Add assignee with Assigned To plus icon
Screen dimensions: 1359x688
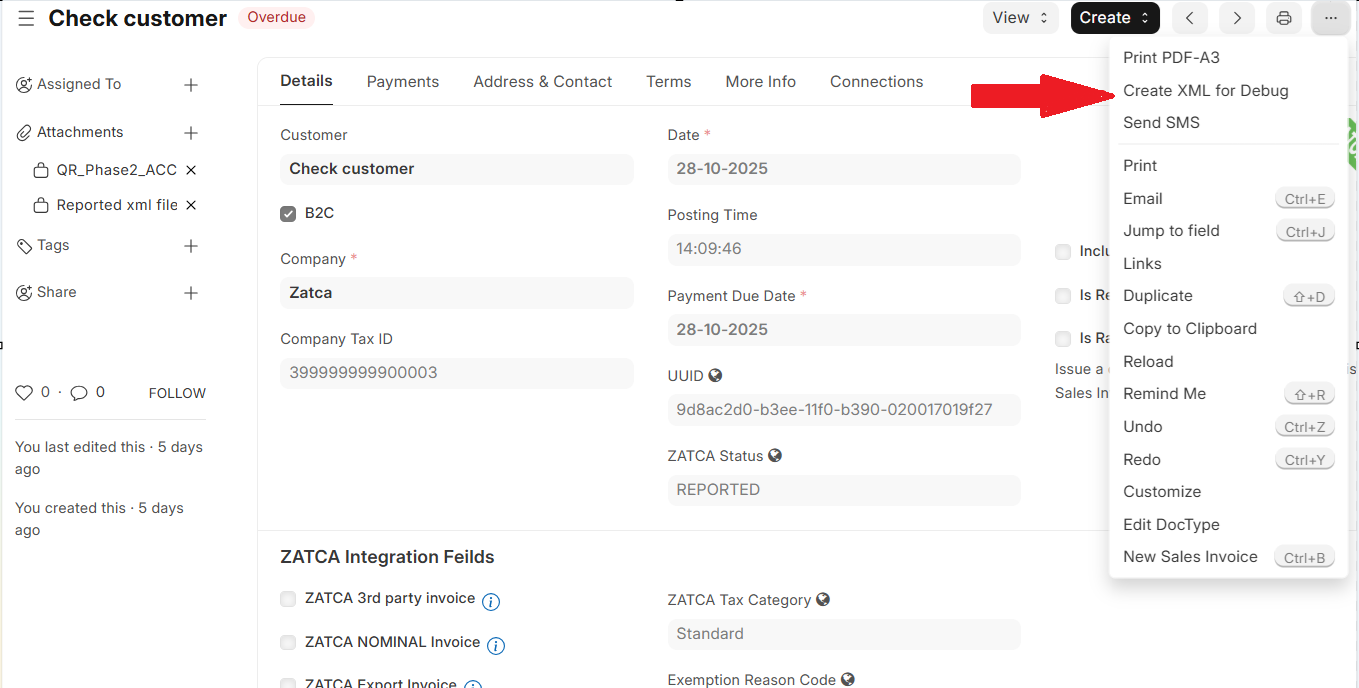(191, 85)
